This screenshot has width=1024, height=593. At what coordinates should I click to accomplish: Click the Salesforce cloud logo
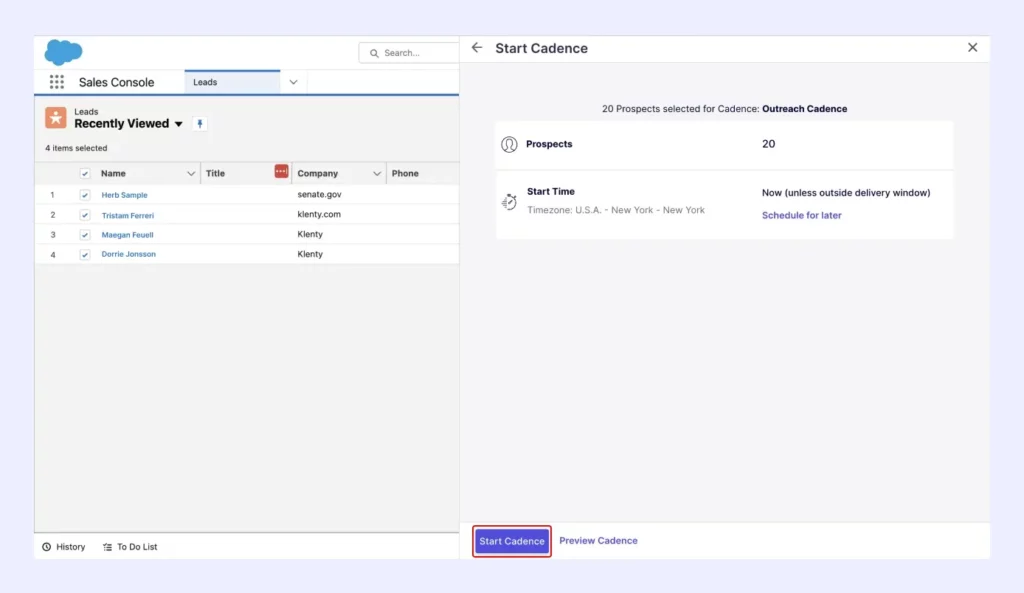point(63,52)
